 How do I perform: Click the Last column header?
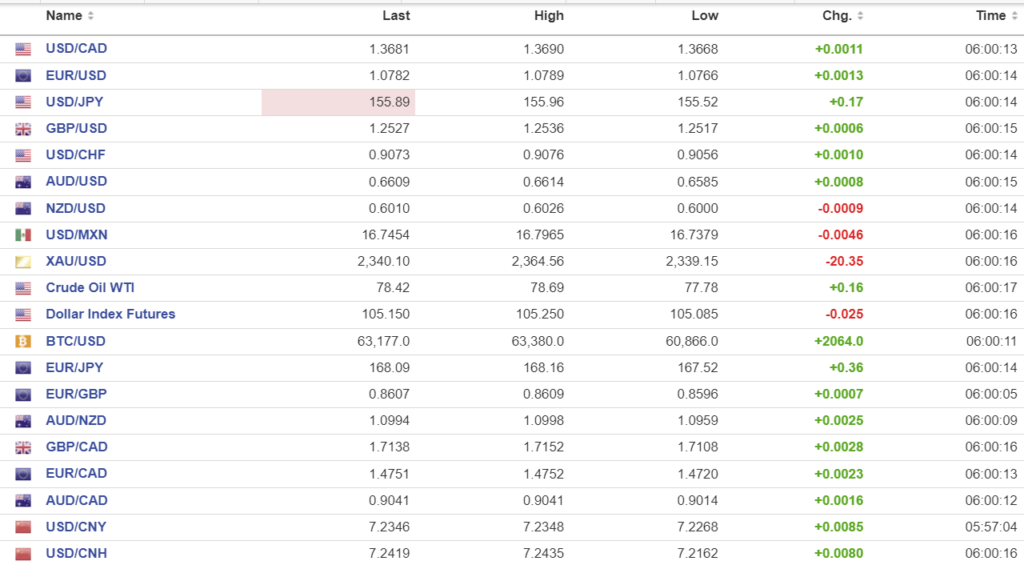(x=396, y=16)
